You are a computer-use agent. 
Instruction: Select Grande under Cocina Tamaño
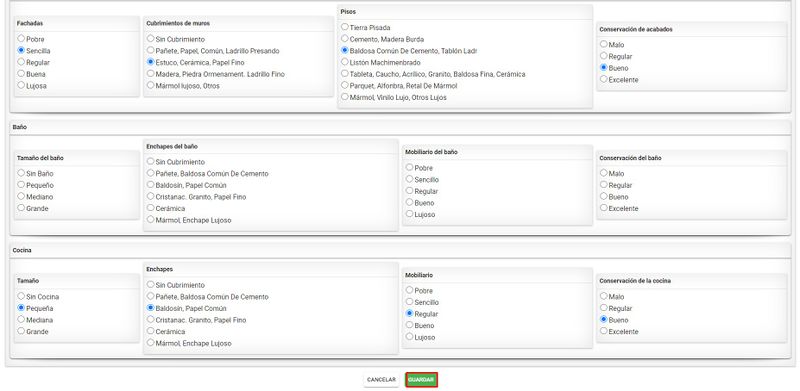coord(21,331)
